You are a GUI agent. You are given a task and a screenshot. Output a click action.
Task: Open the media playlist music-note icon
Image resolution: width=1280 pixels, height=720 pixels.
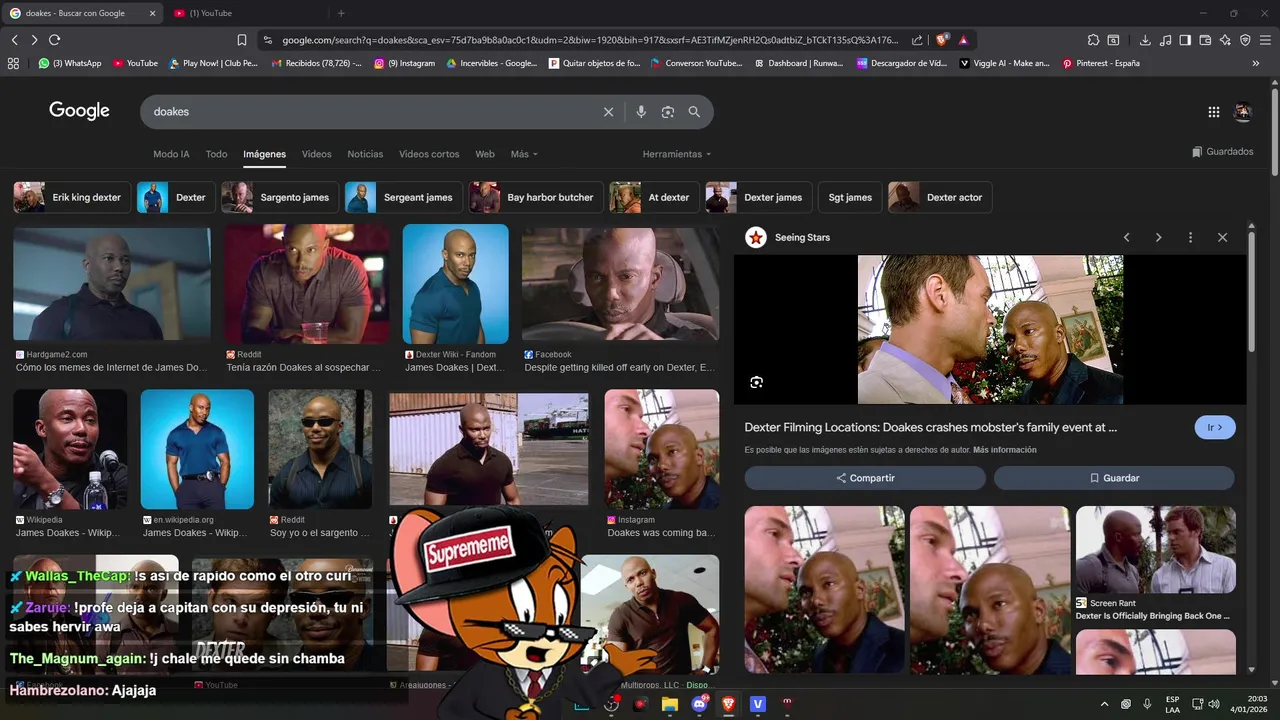click(1165, 40)
